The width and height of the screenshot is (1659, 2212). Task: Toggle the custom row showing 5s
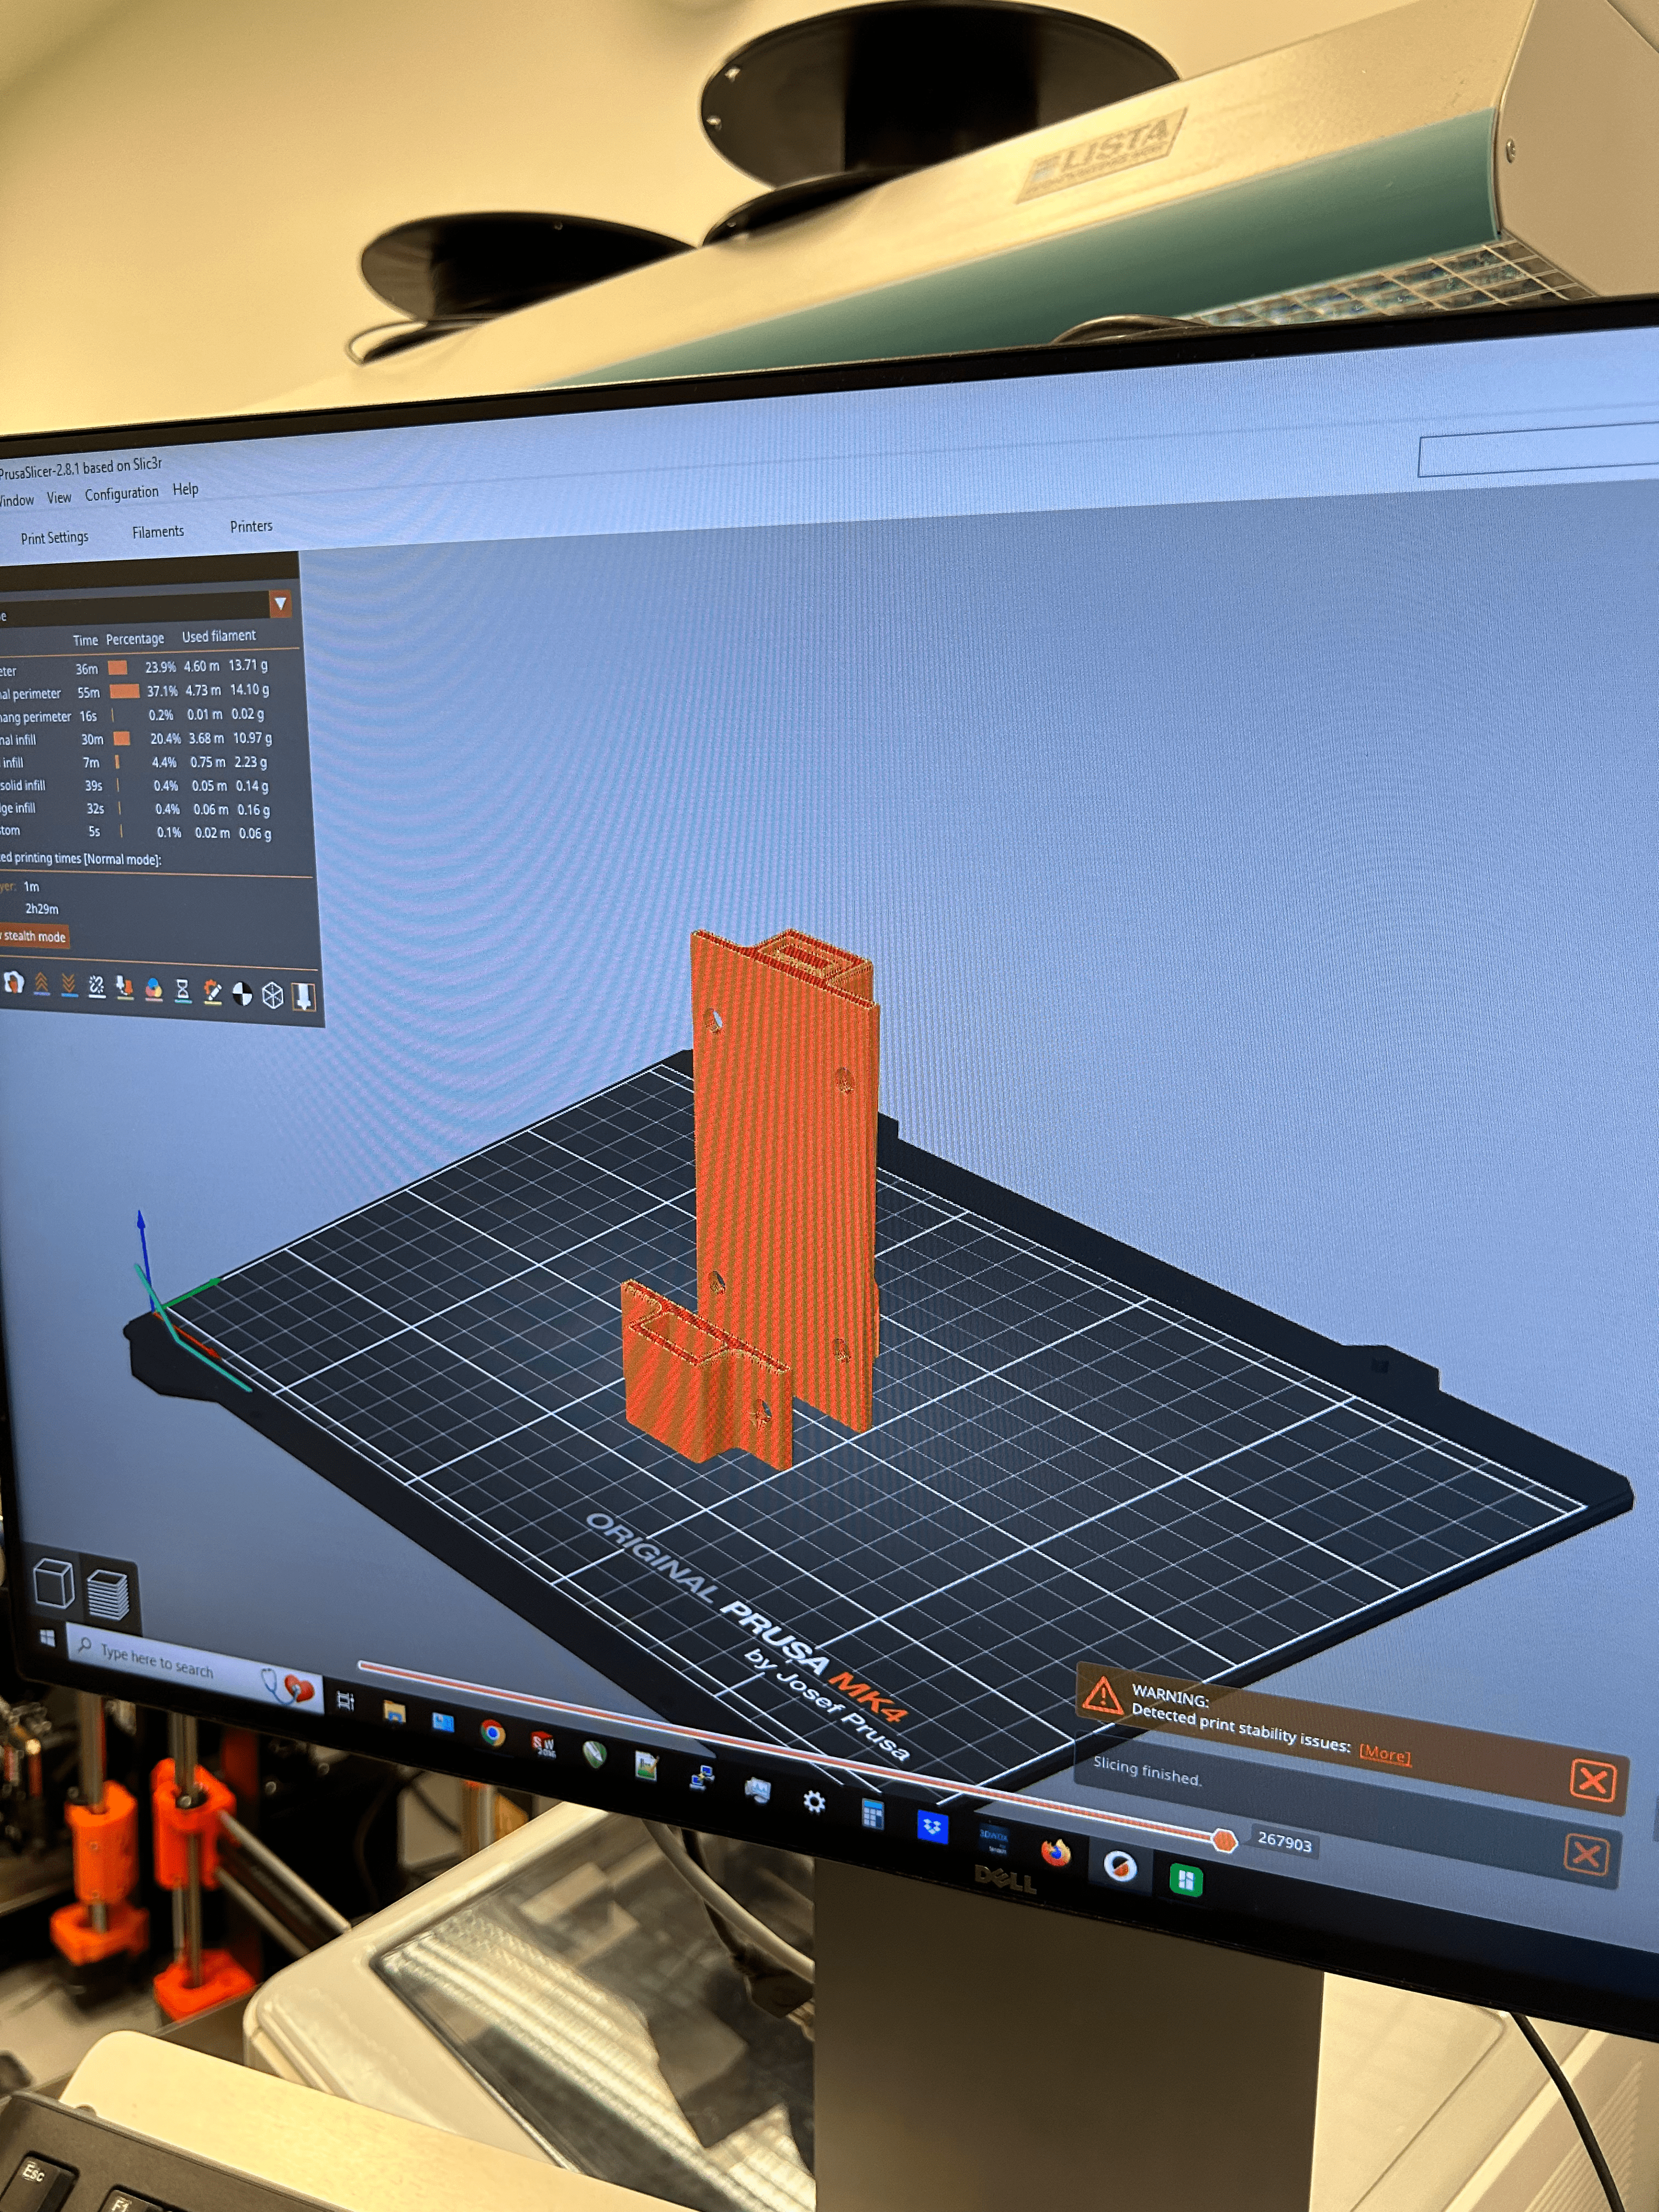click(x=135, y=832)
